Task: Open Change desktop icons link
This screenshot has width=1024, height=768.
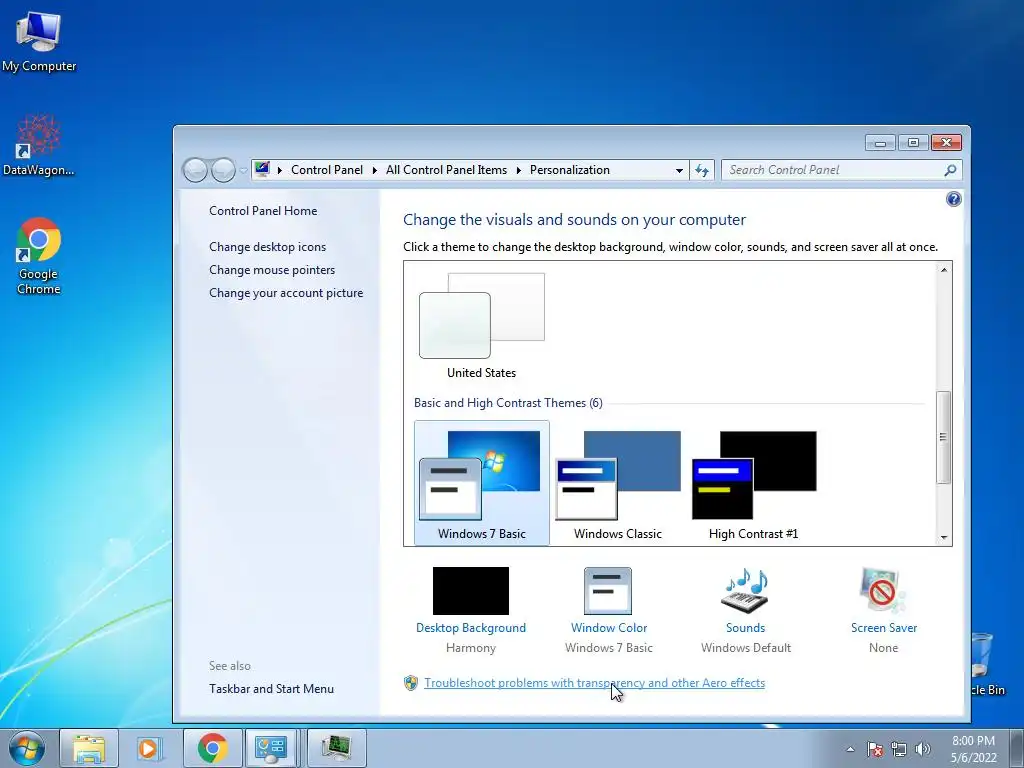Action: coord(268,247)
